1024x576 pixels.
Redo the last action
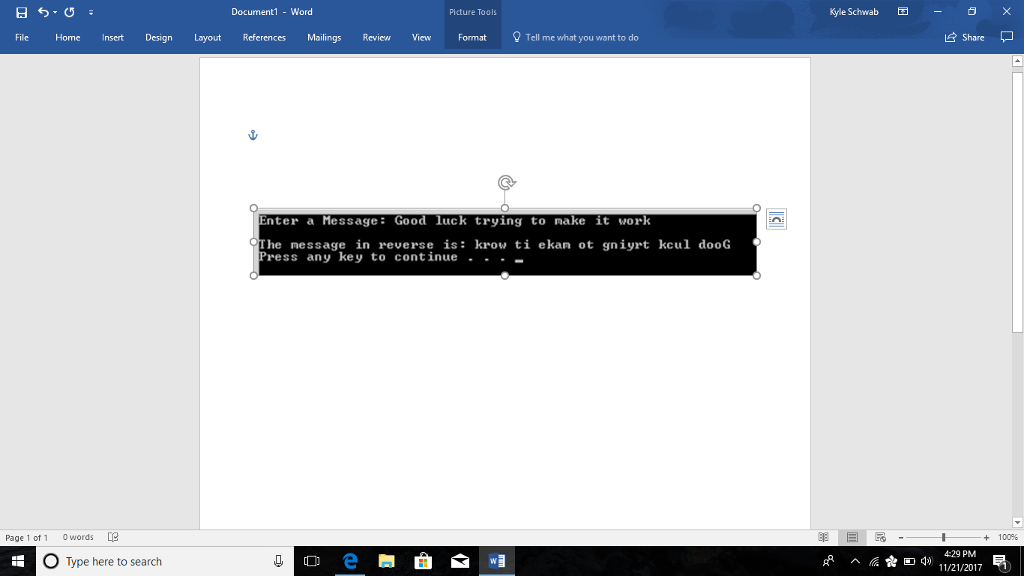[x=68, y=11]
